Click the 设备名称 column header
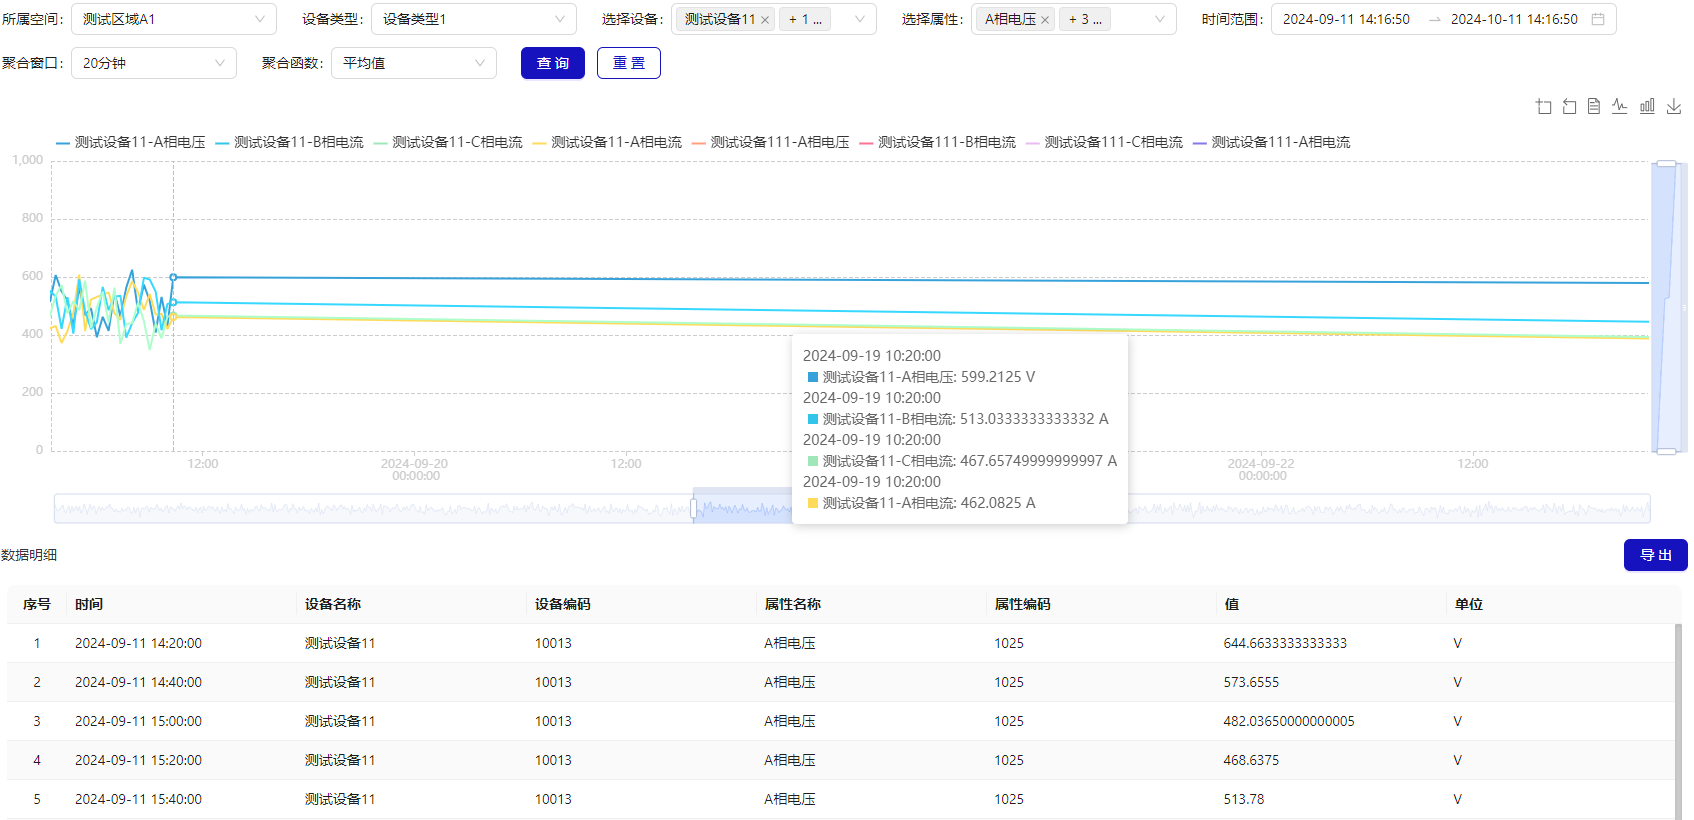This screenshot has height=820, width=1694. pos(333,604)
